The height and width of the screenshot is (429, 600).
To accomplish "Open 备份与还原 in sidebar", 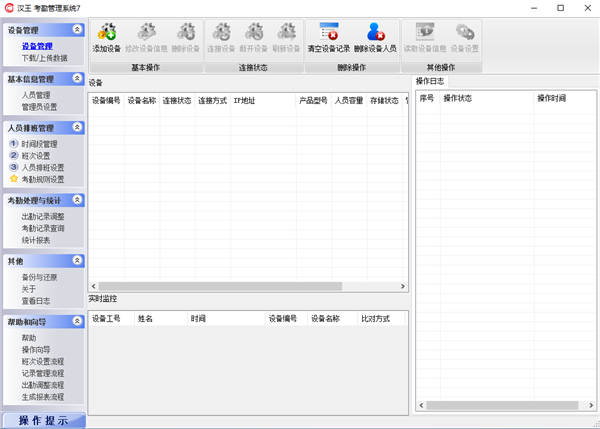I will (x=39, y=277).
